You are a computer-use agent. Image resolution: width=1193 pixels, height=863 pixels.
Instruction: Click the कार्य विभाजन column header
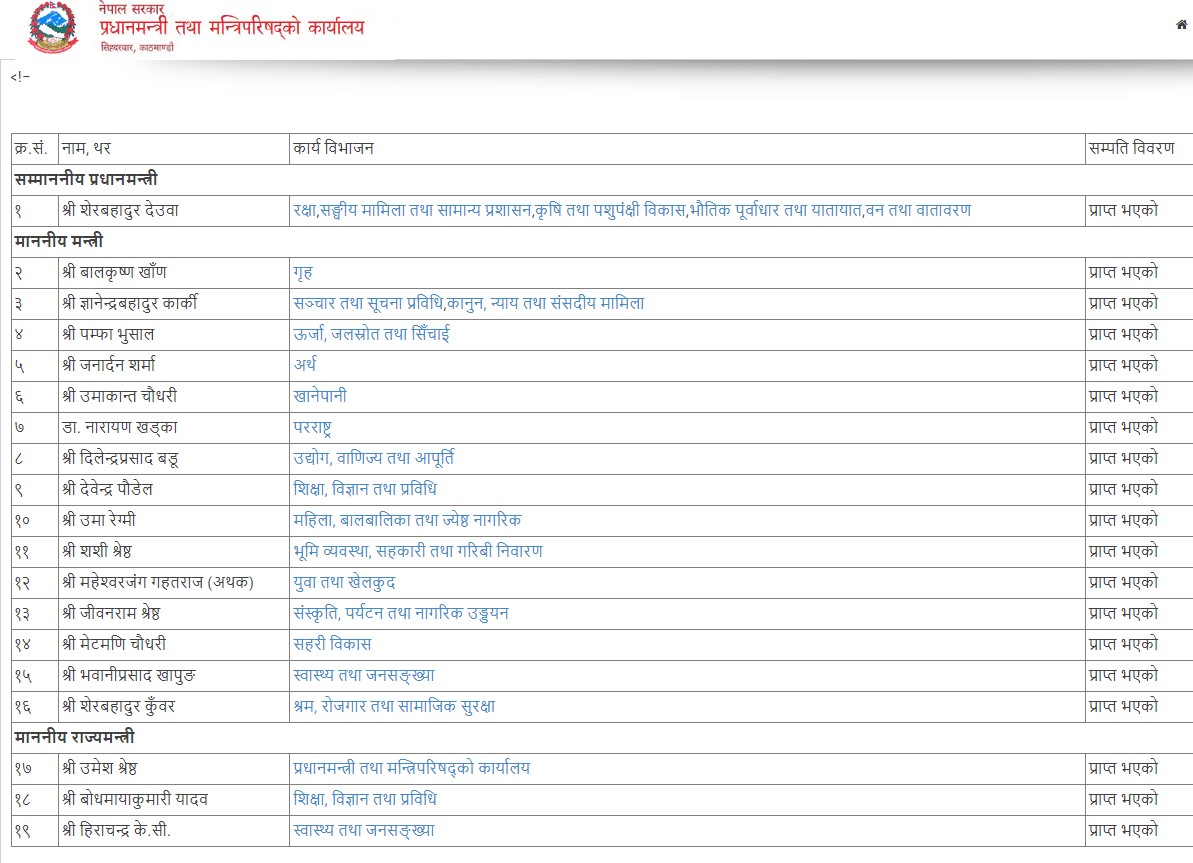pos(333,148)
